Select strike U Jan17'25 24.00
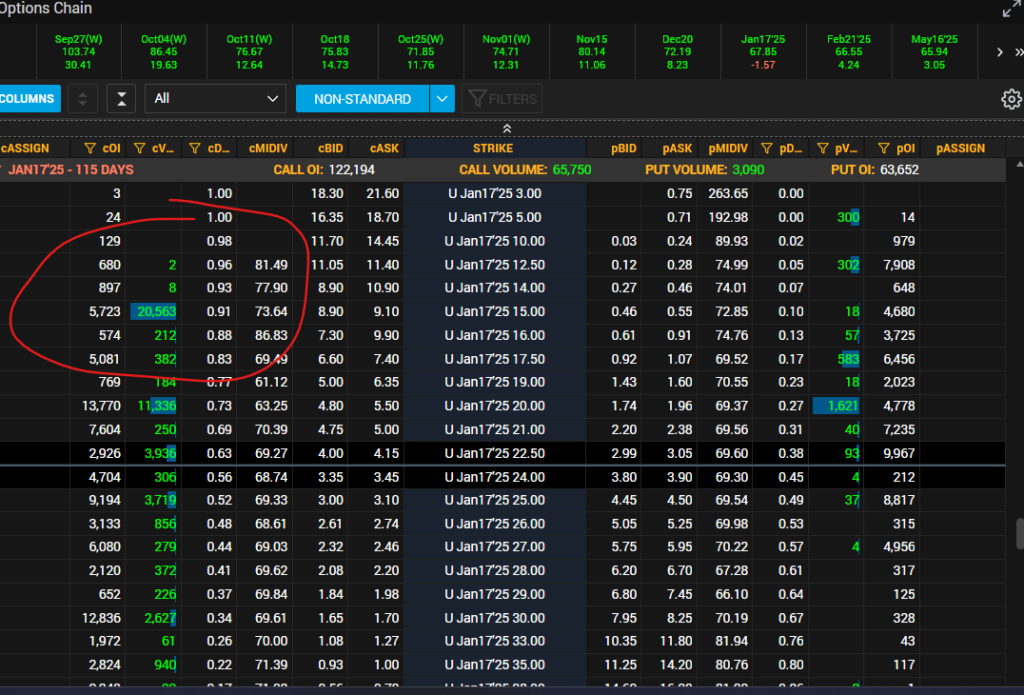Viewport: 1024px width, 695px height. pyautogui.click(x=494, y=477)
